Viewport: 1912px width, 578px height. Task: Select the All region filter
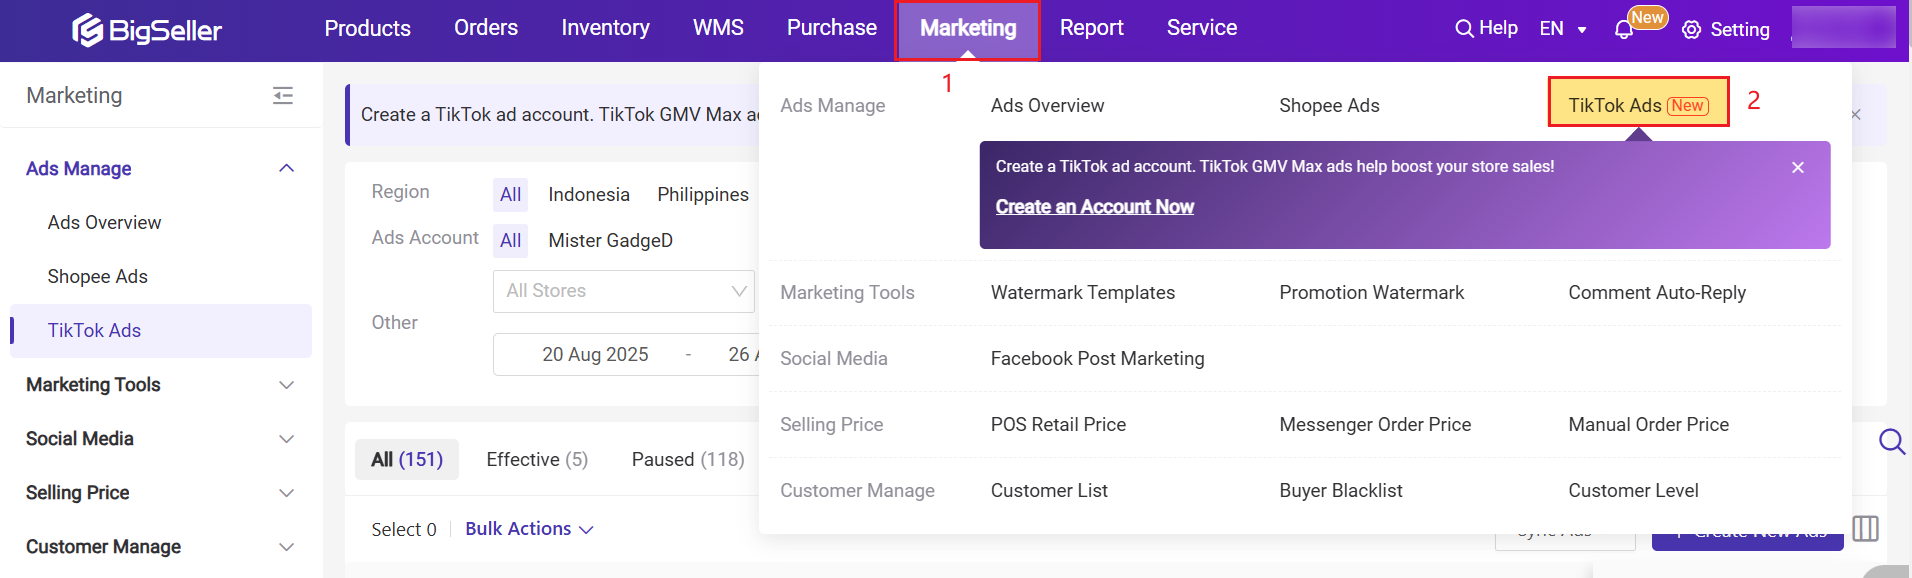click(510, 195)
